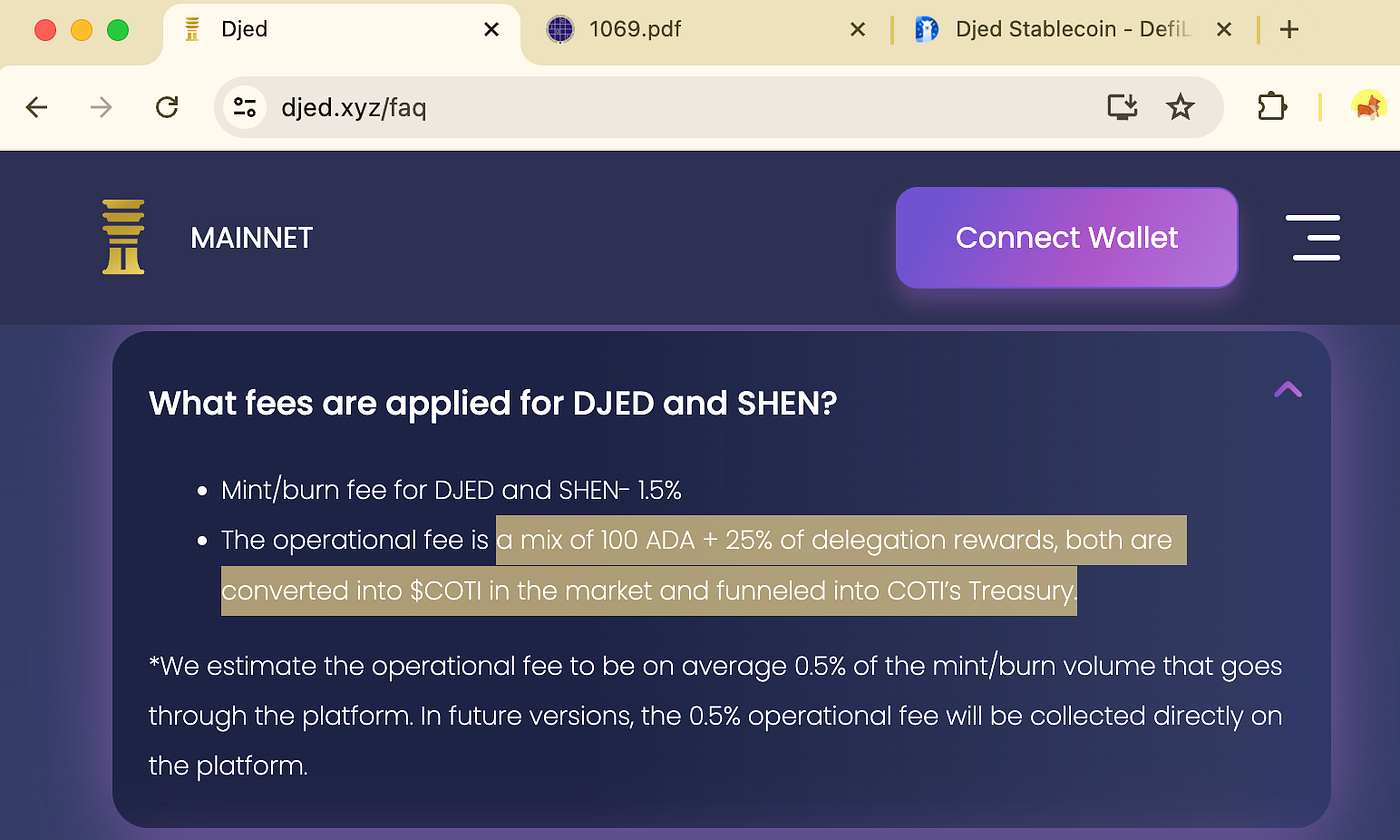
Task: Click the djed.xyz/faq address bar
Action: pyautogui.click(x=650, y=107)
